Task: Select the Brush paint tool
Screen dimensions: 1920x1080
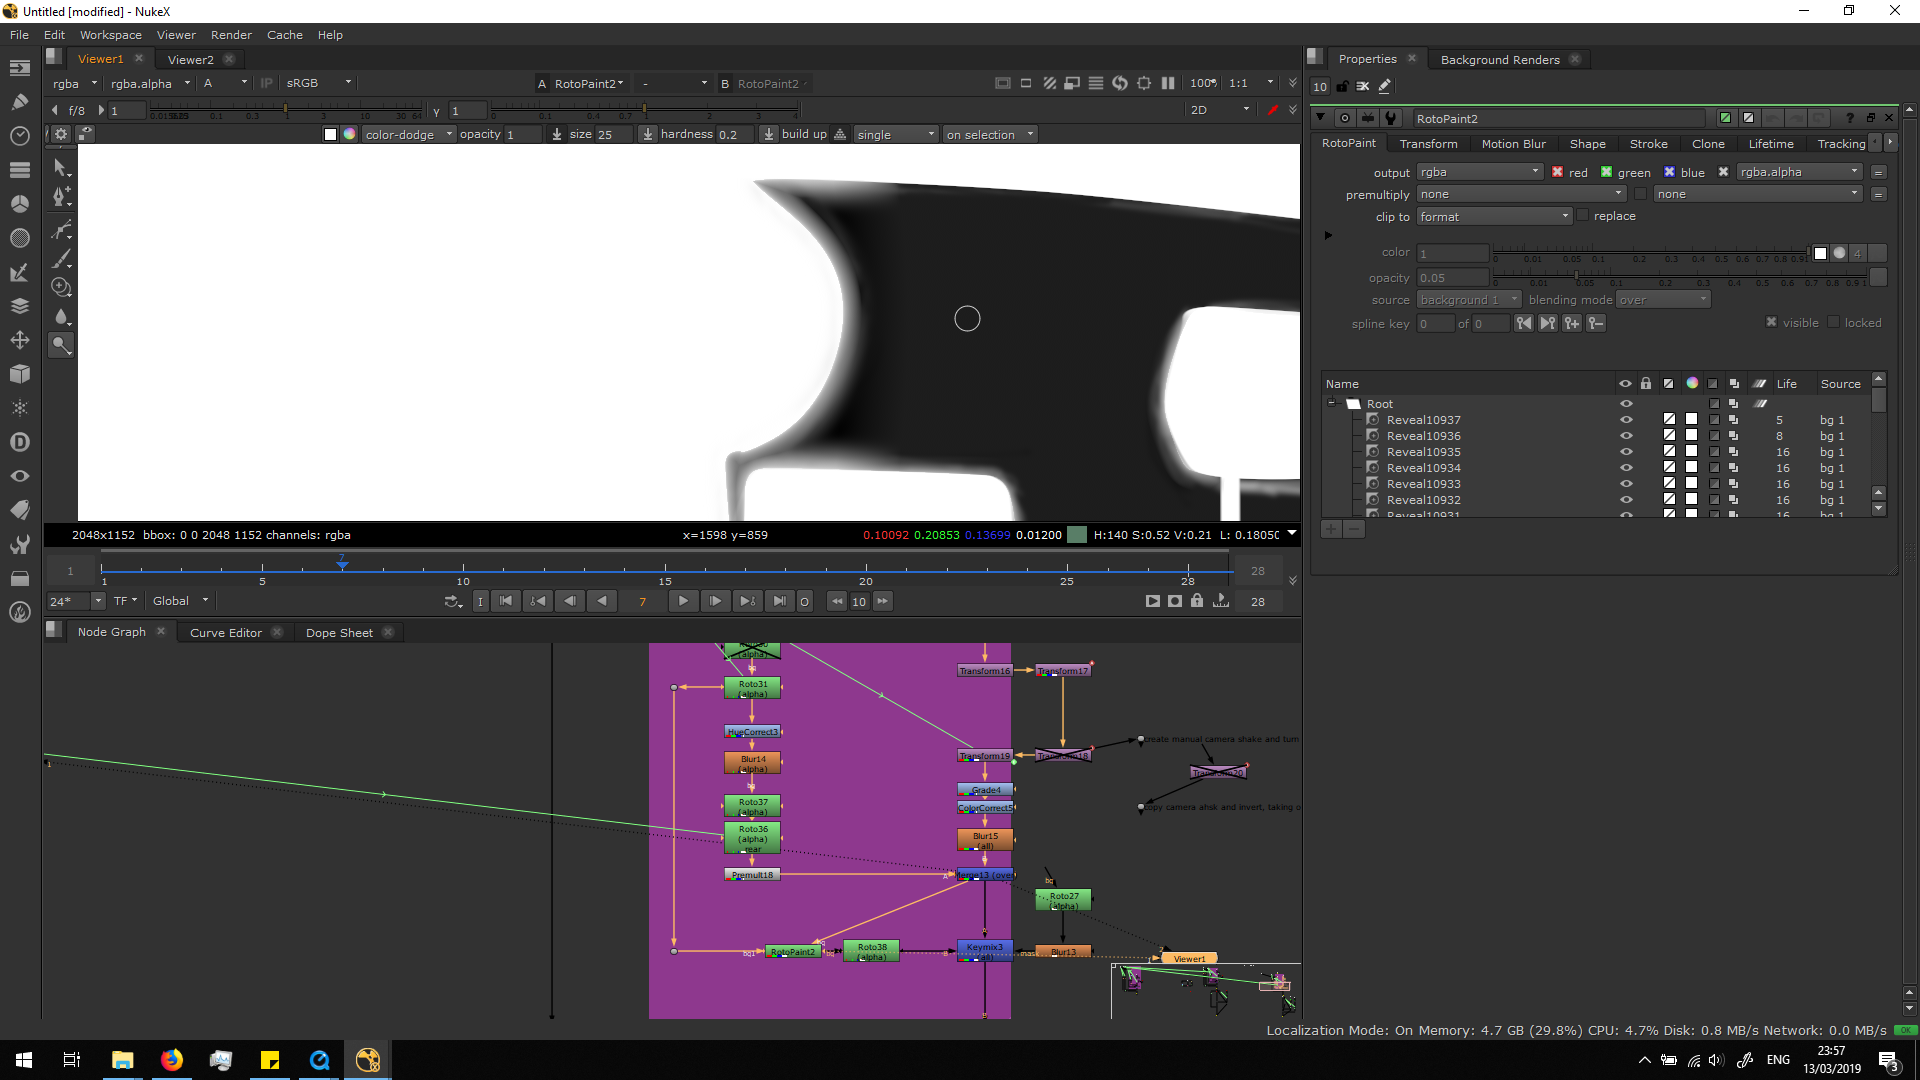Action: [x=61, y=259]
